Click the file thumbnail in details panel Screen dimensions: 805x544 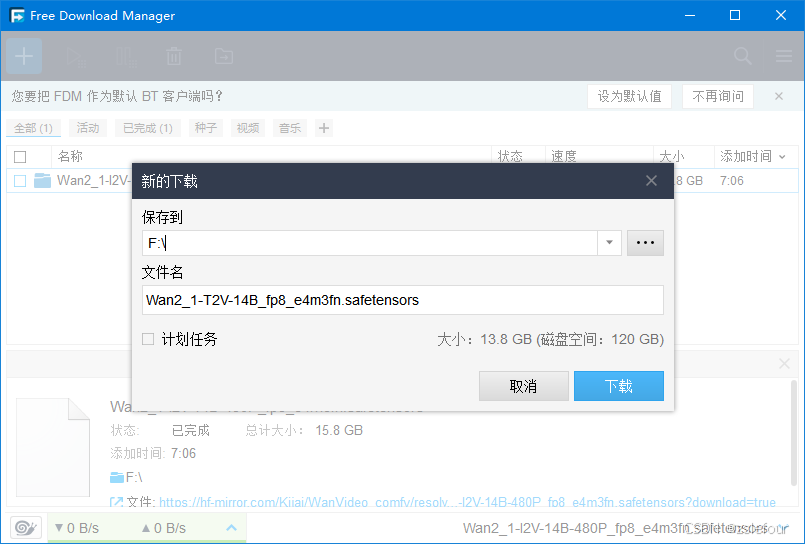(x=53, y=447)
